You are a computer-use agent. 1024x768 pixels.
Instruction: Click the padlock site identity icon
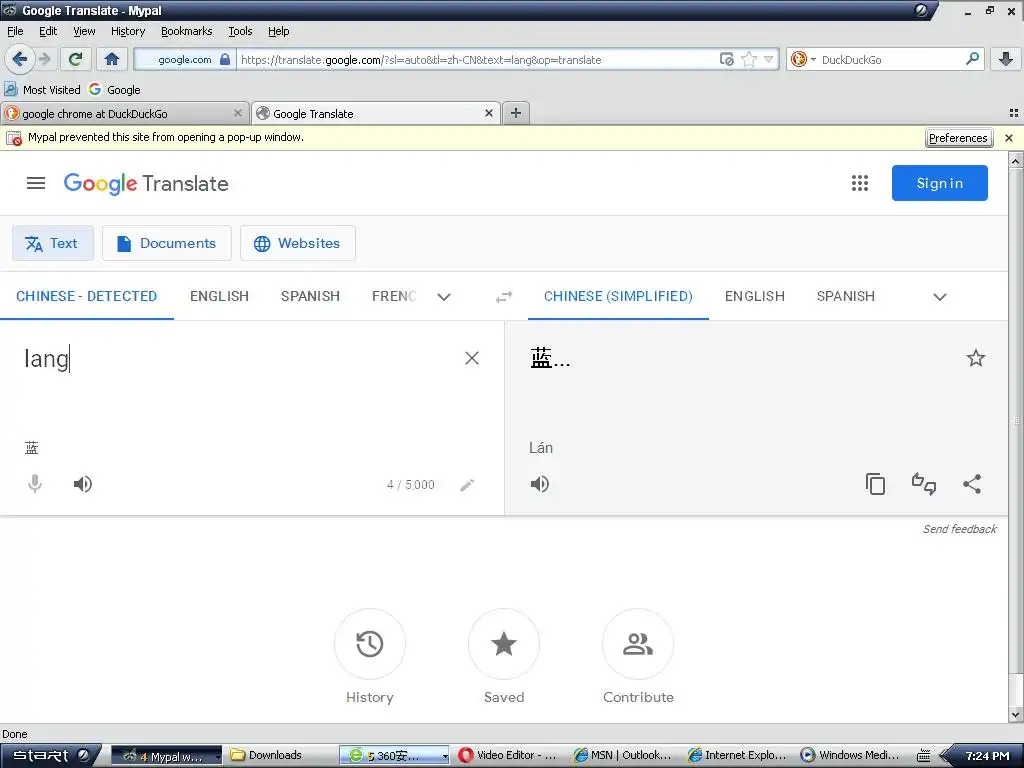[x=225, y=59]
